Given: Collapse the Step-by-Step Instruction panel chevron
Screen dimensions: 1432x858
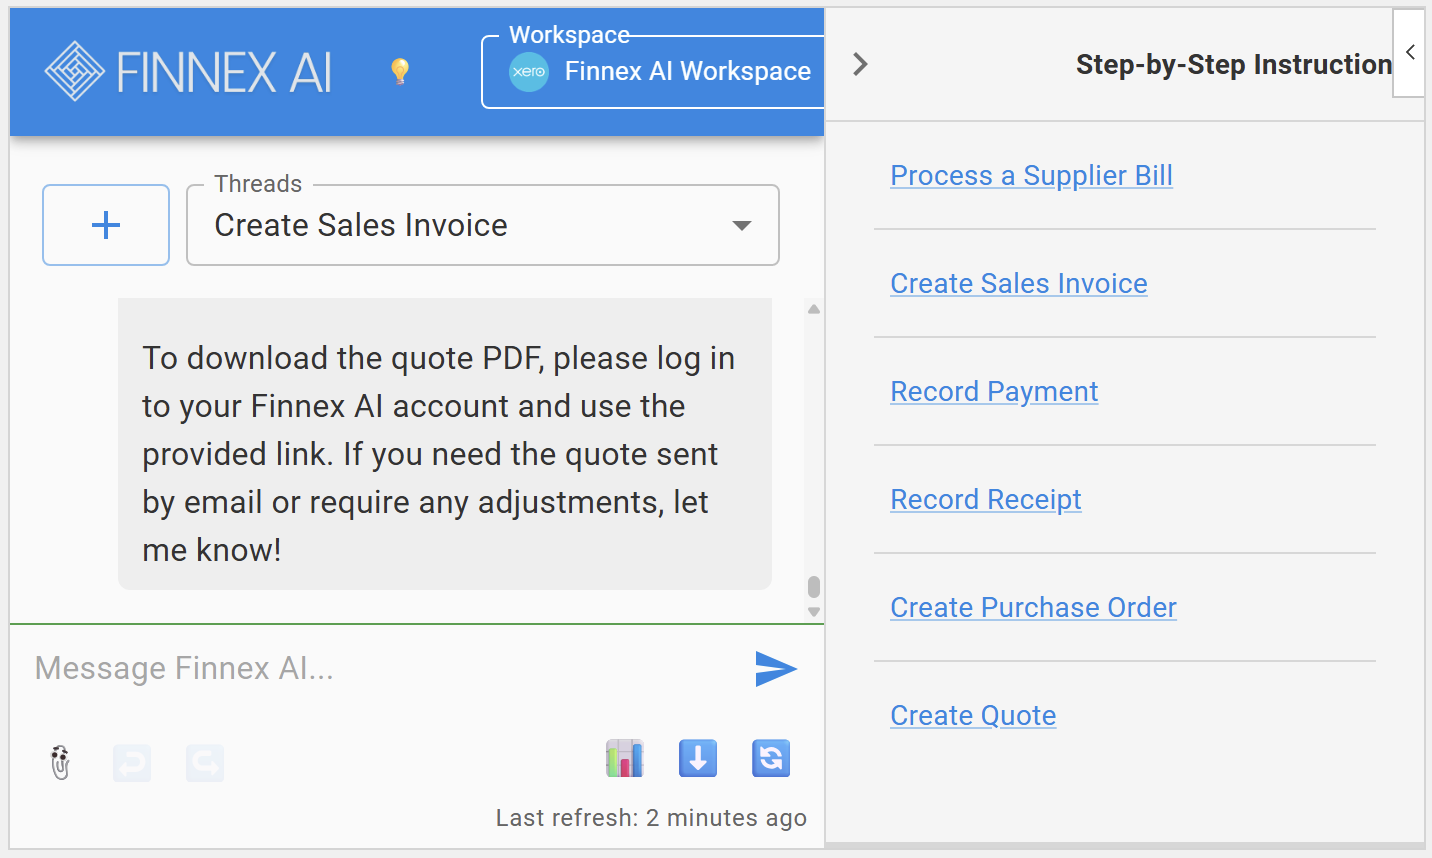Looking at the screenshot, I should [x=860, y=65].
